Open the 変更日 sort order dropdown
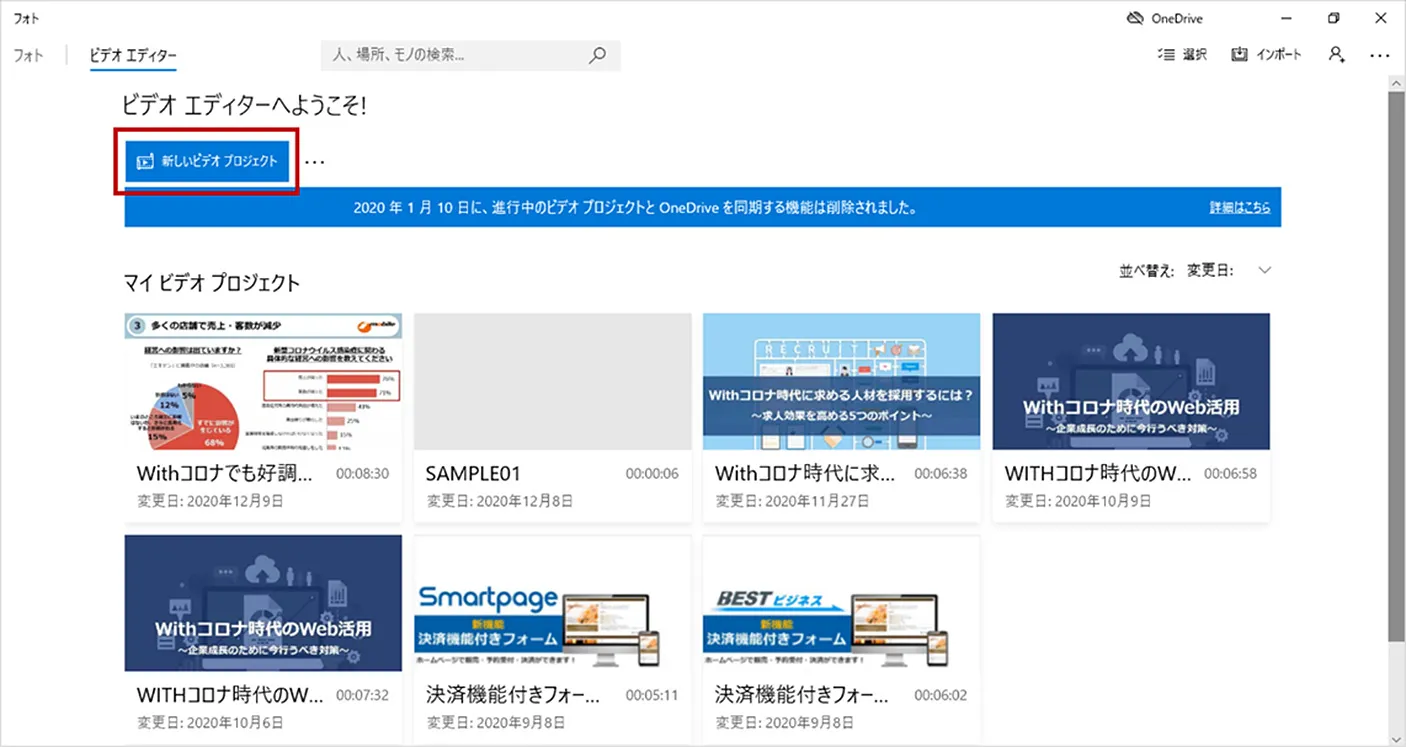1406x747 pixels. tap(1263, 269)
